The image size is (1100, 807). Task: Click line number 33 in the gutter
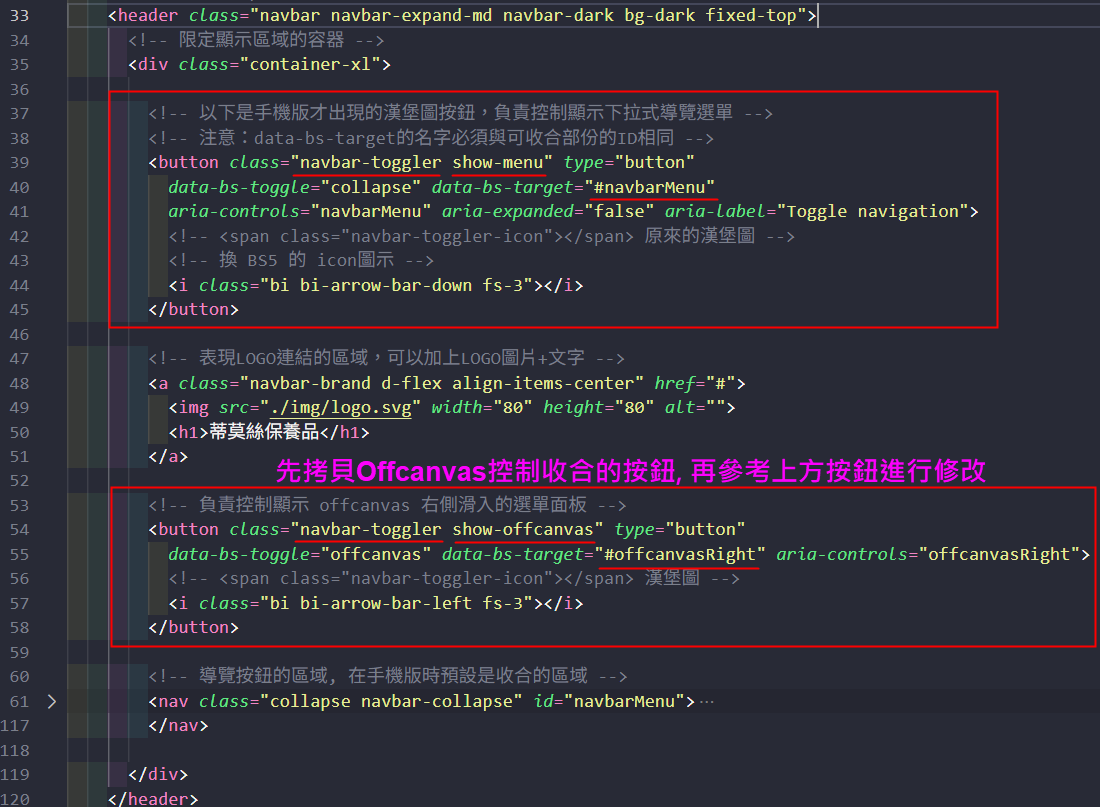19,16
